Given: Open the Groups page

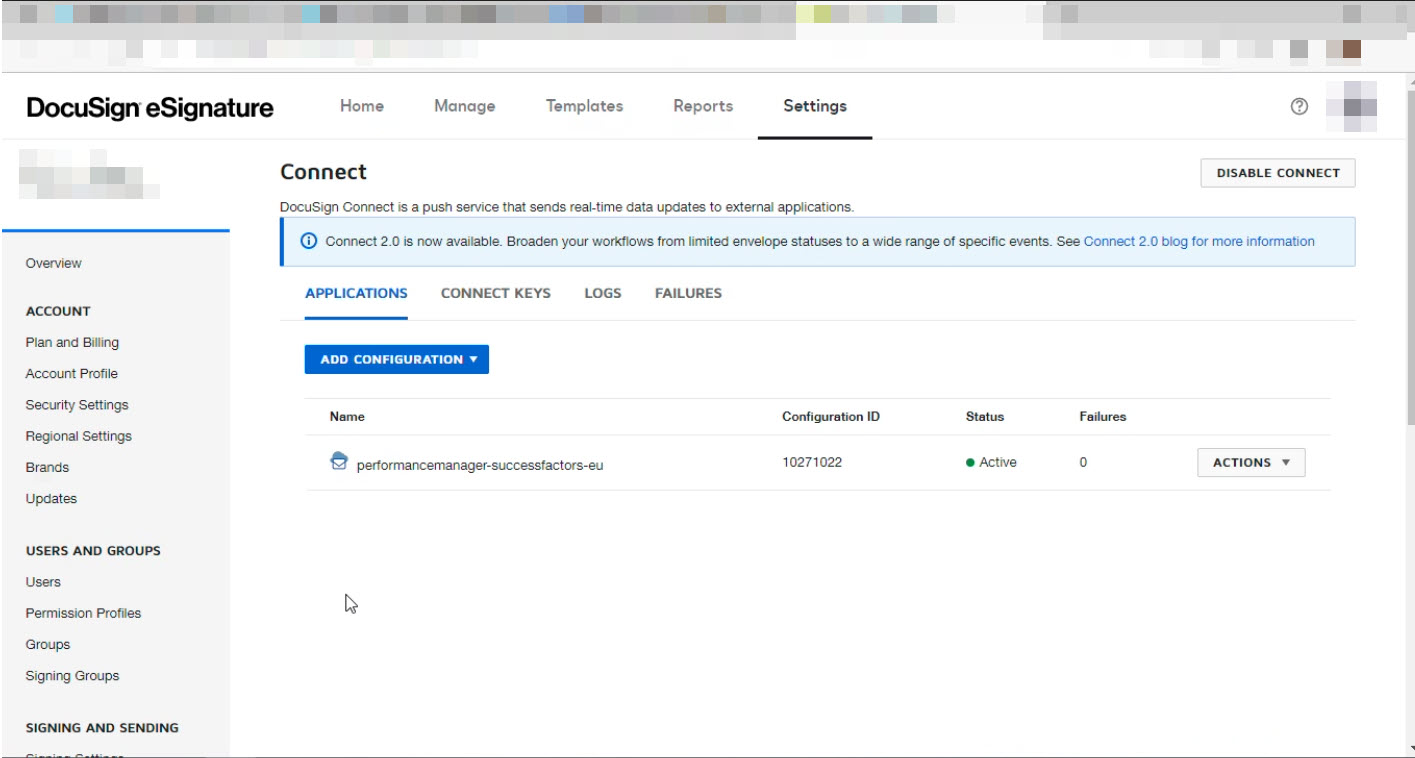Looking at the screenshot, I should 48,645.
